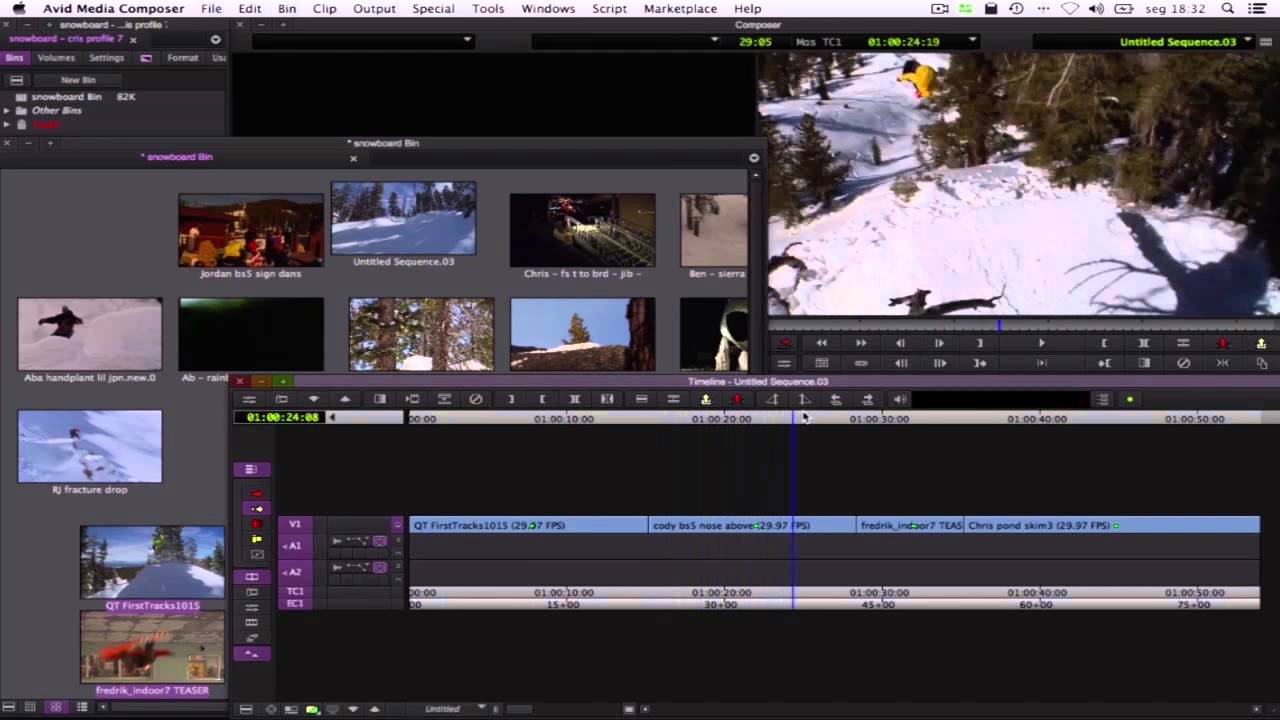Select Chris pond skim3 clip in timeline
This screenshot has height=720, width=1280.
[x=1111, y=525]
